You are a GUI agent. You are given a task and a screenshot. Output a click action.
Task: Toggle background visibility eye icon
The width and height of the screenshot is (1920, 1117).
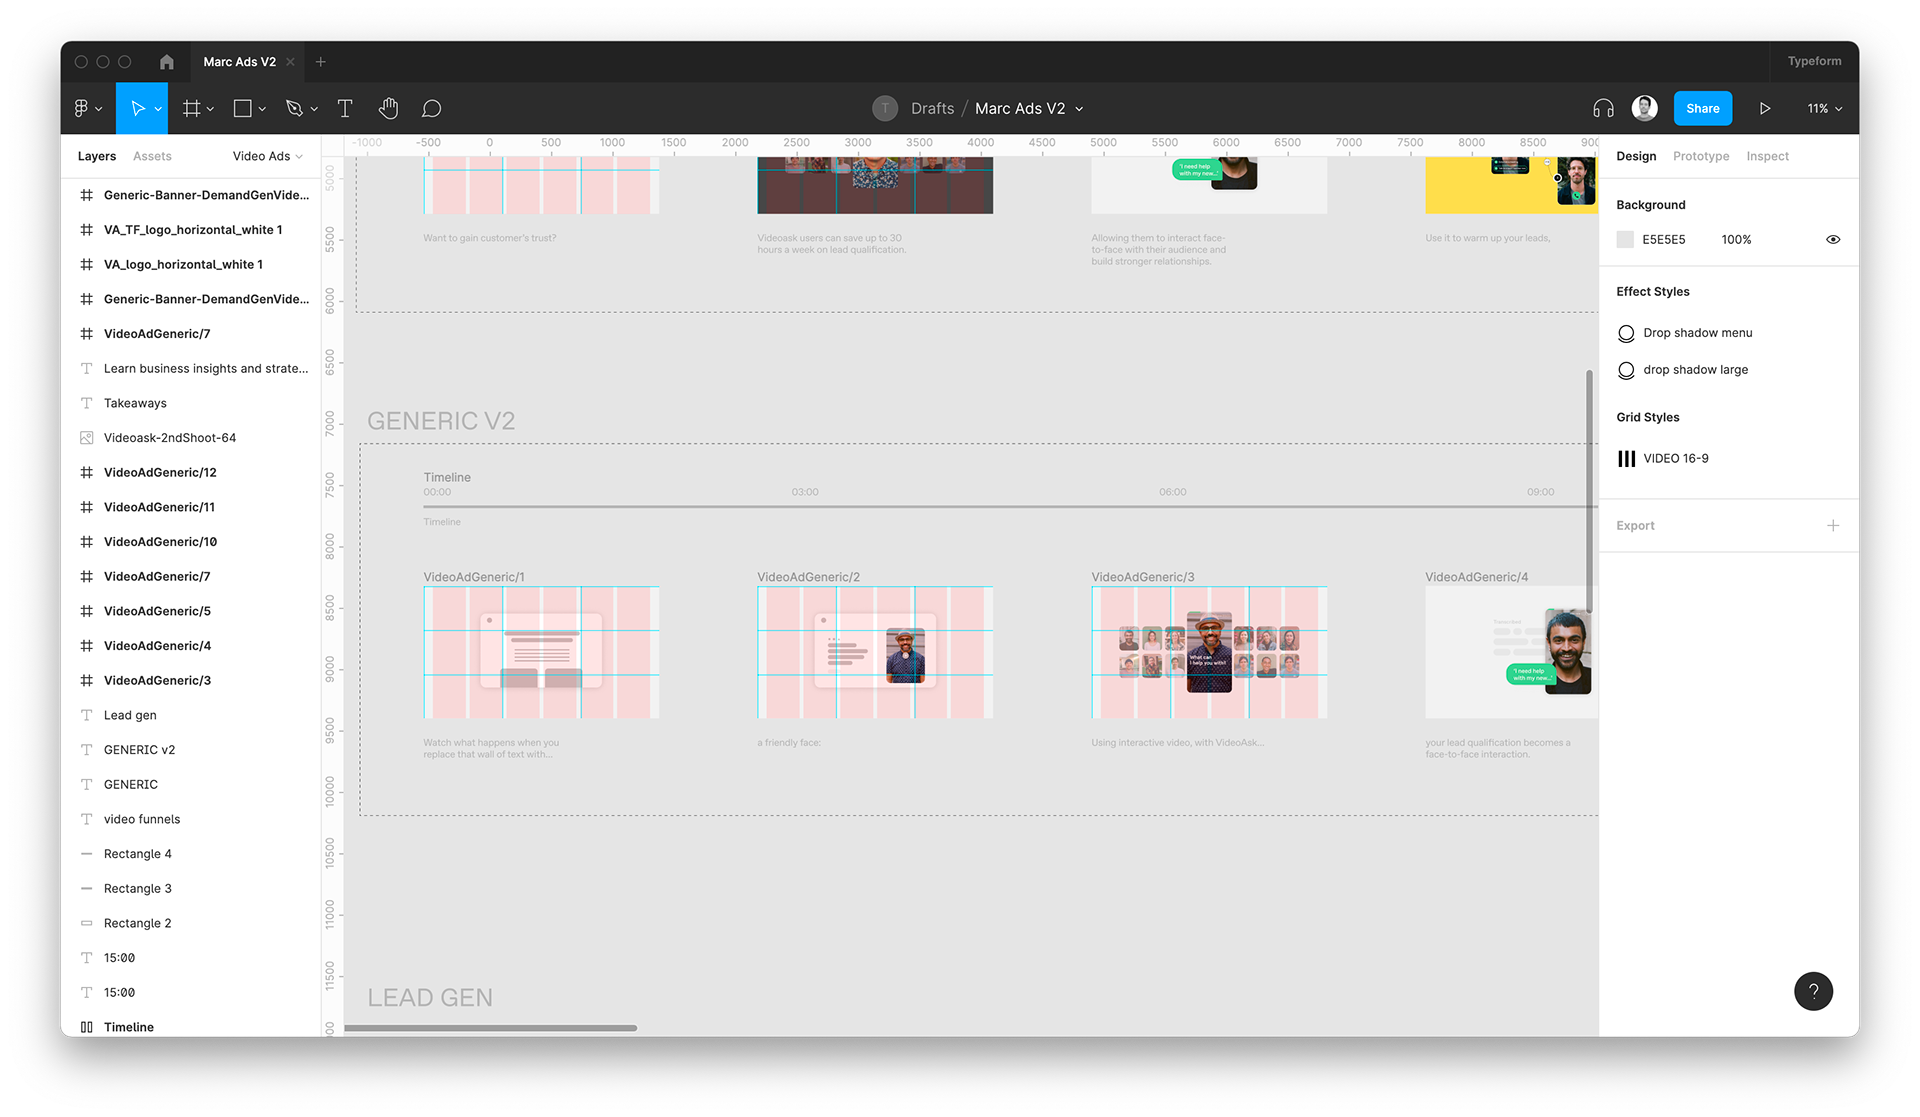[1832, 240]
